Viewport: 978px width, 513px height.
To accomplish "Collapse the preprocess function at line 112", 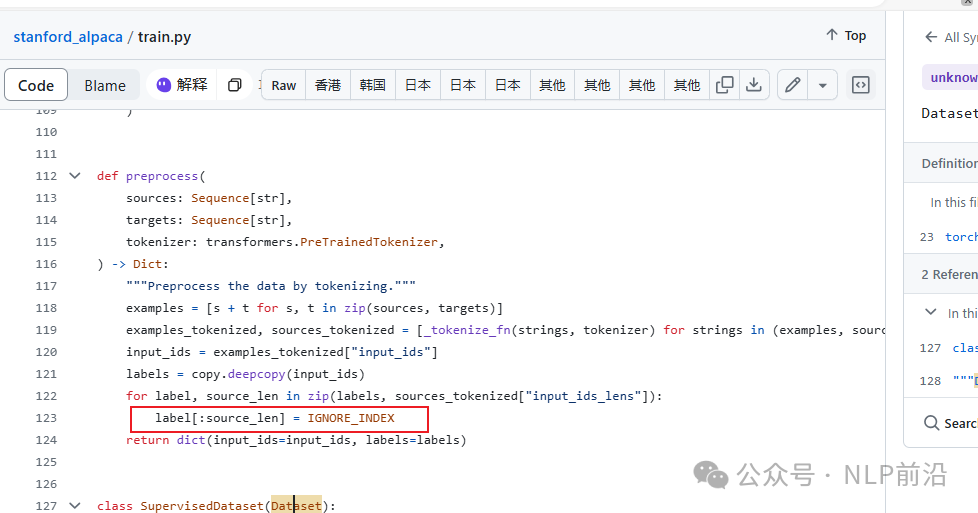I will coord(75,176).
